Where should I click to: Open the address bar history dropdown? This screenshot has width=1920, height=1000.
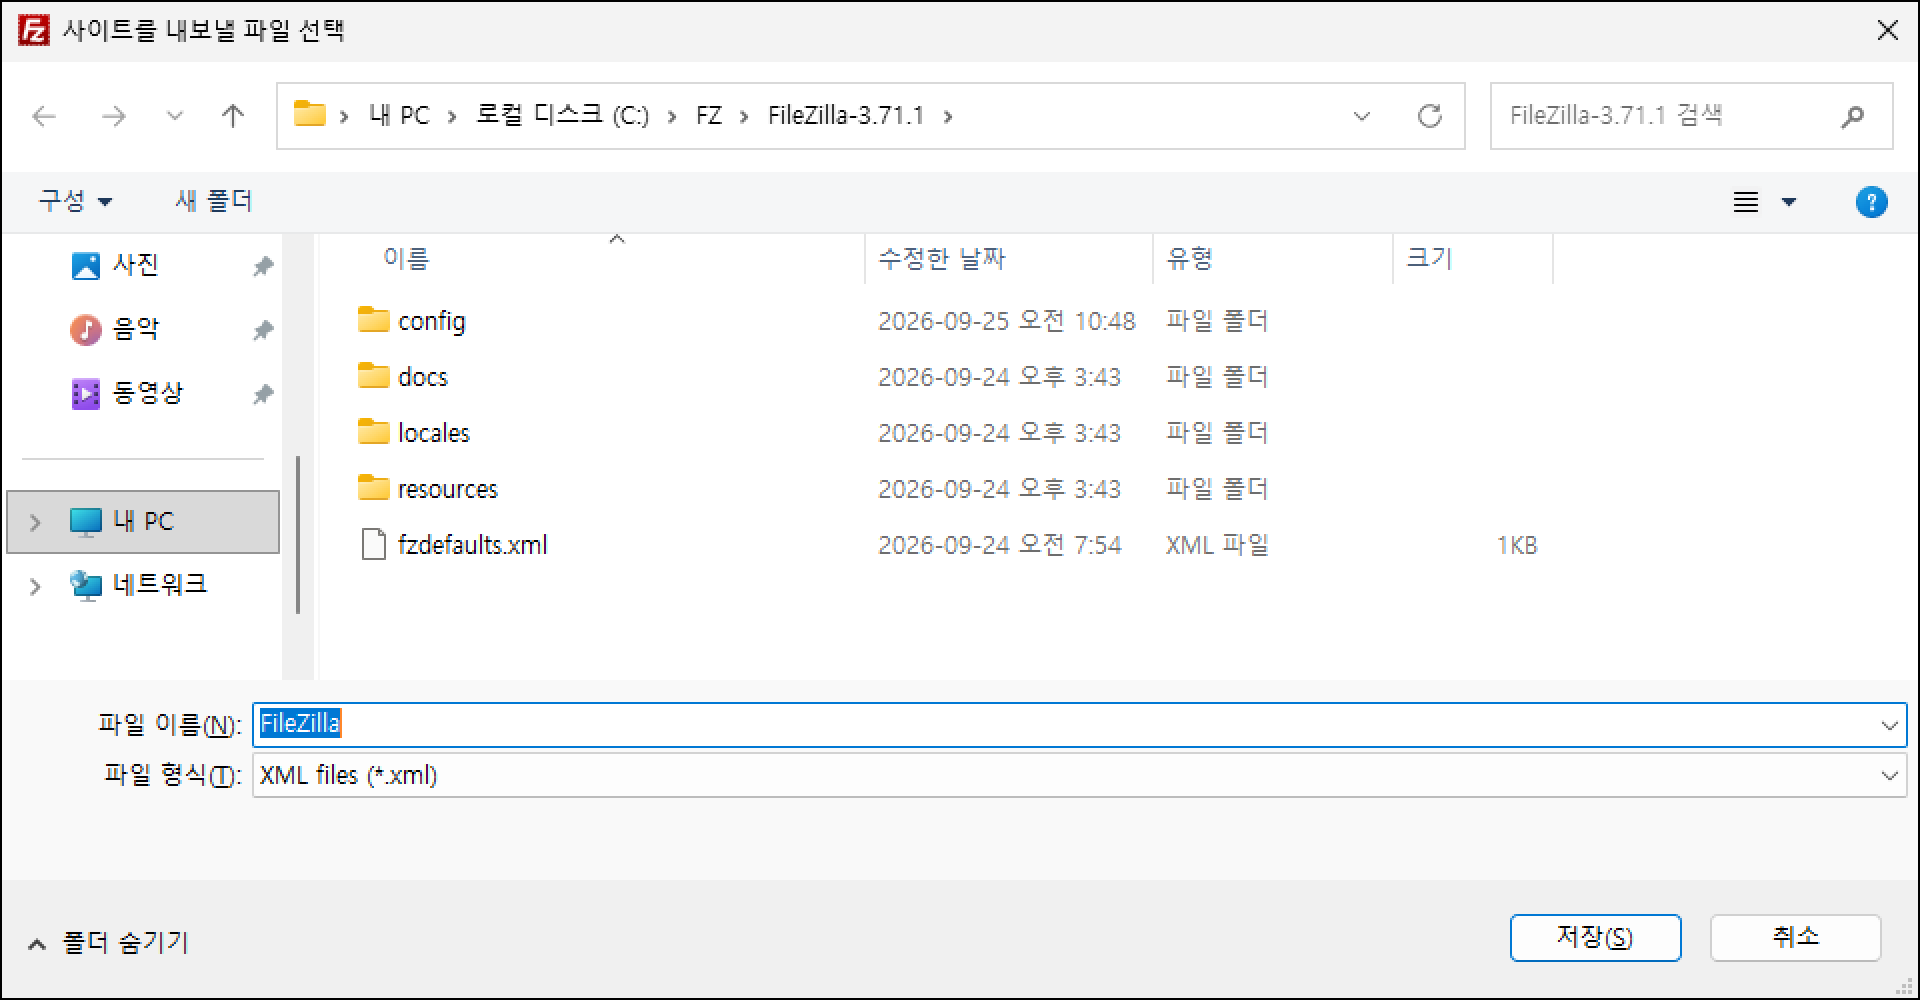click(x=1362, y=116)
